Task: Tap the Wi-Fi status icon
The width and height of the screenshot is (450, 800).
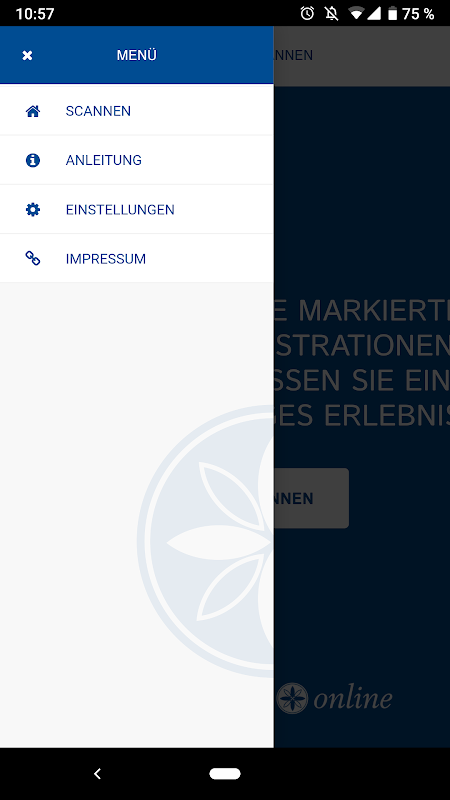Action: point(357,13)
